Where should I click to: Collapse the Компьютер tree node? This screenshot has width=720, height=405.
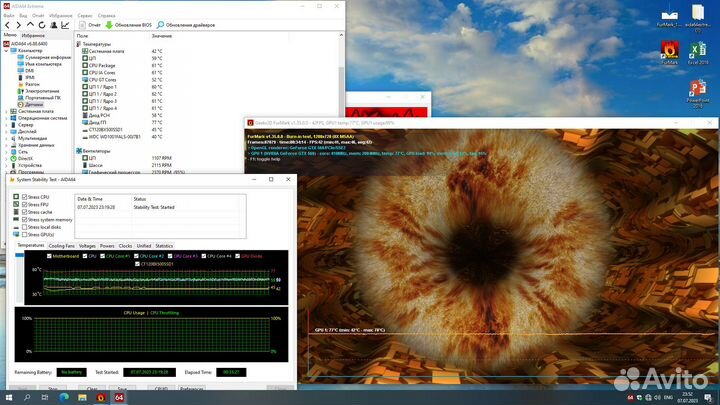(6, 51)
